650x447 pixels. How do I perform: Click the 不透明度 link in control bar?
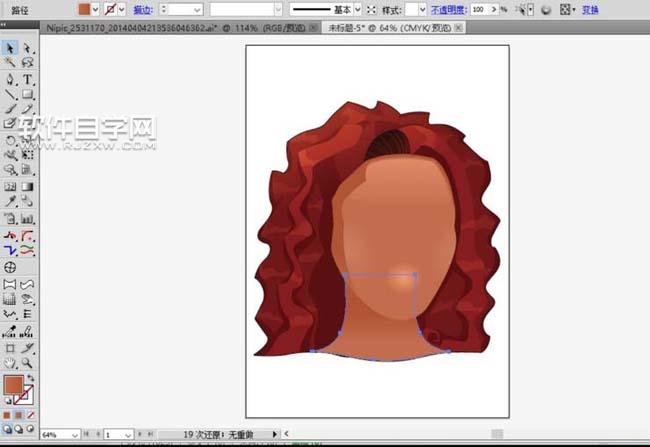447,8
